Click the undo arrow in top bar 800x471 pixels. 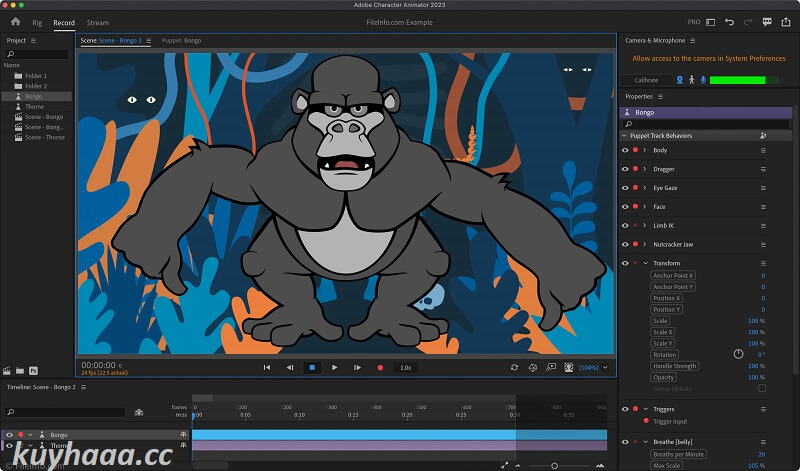click(730, 22)
